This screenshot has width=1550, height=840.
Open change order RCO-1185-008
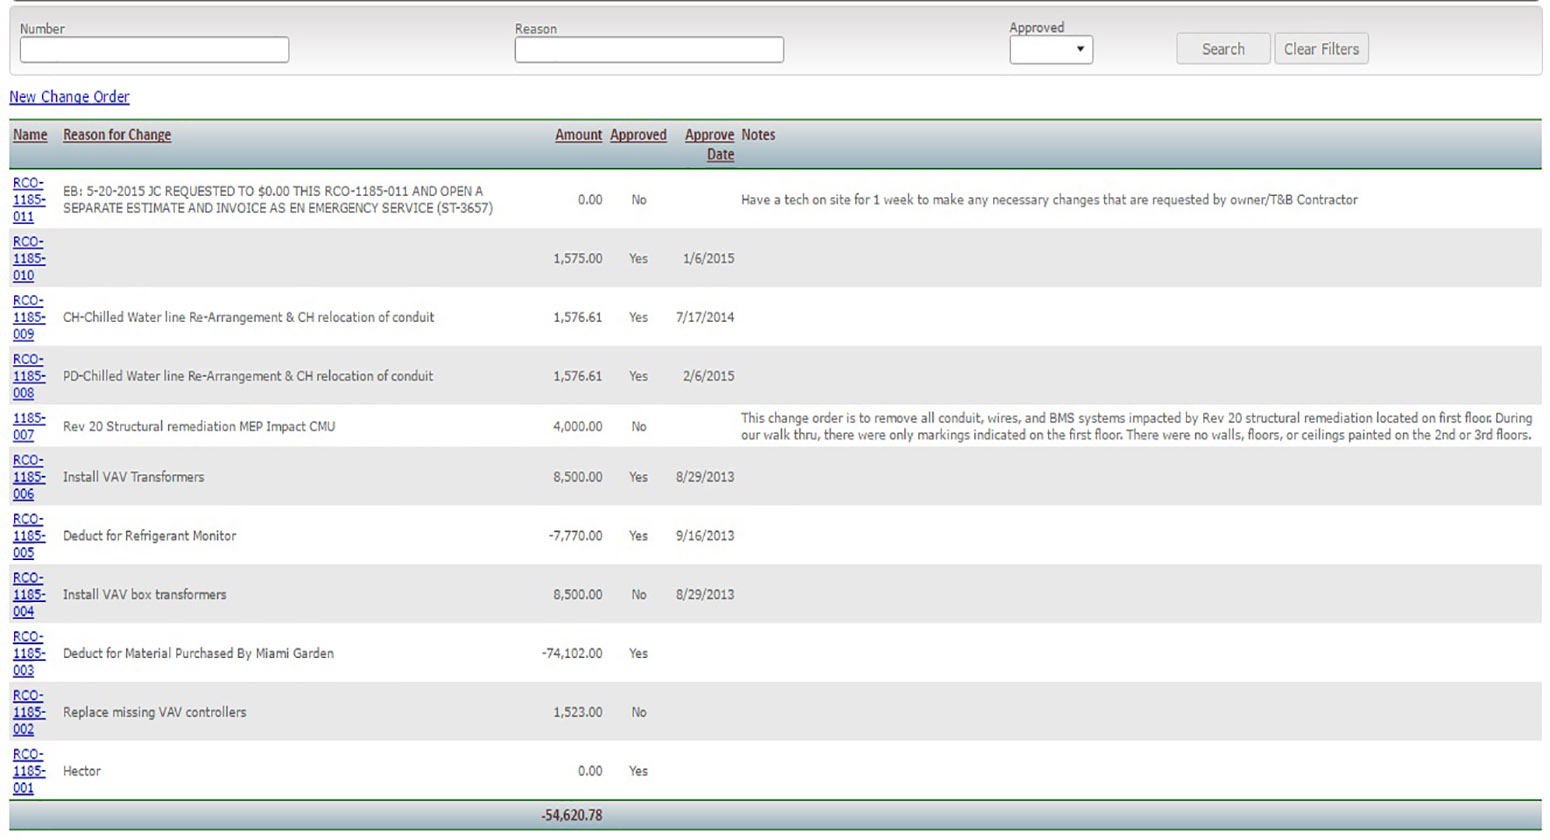click(x=28, y=376)
